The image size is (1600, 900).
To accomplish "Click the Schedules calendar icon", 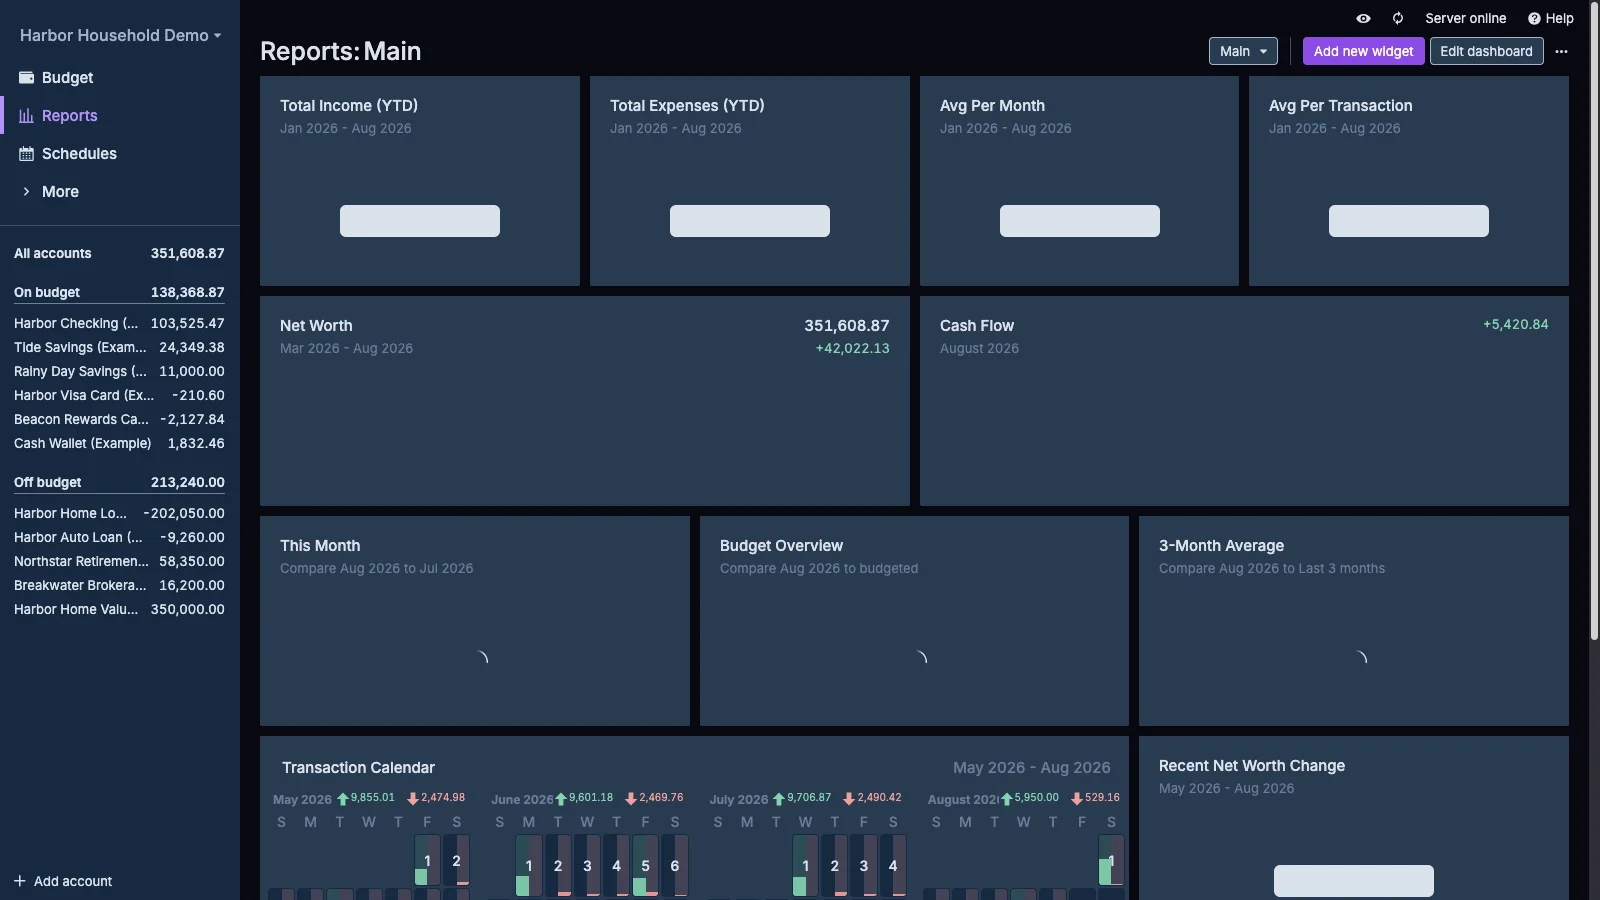I will click(x=27, y=154).
